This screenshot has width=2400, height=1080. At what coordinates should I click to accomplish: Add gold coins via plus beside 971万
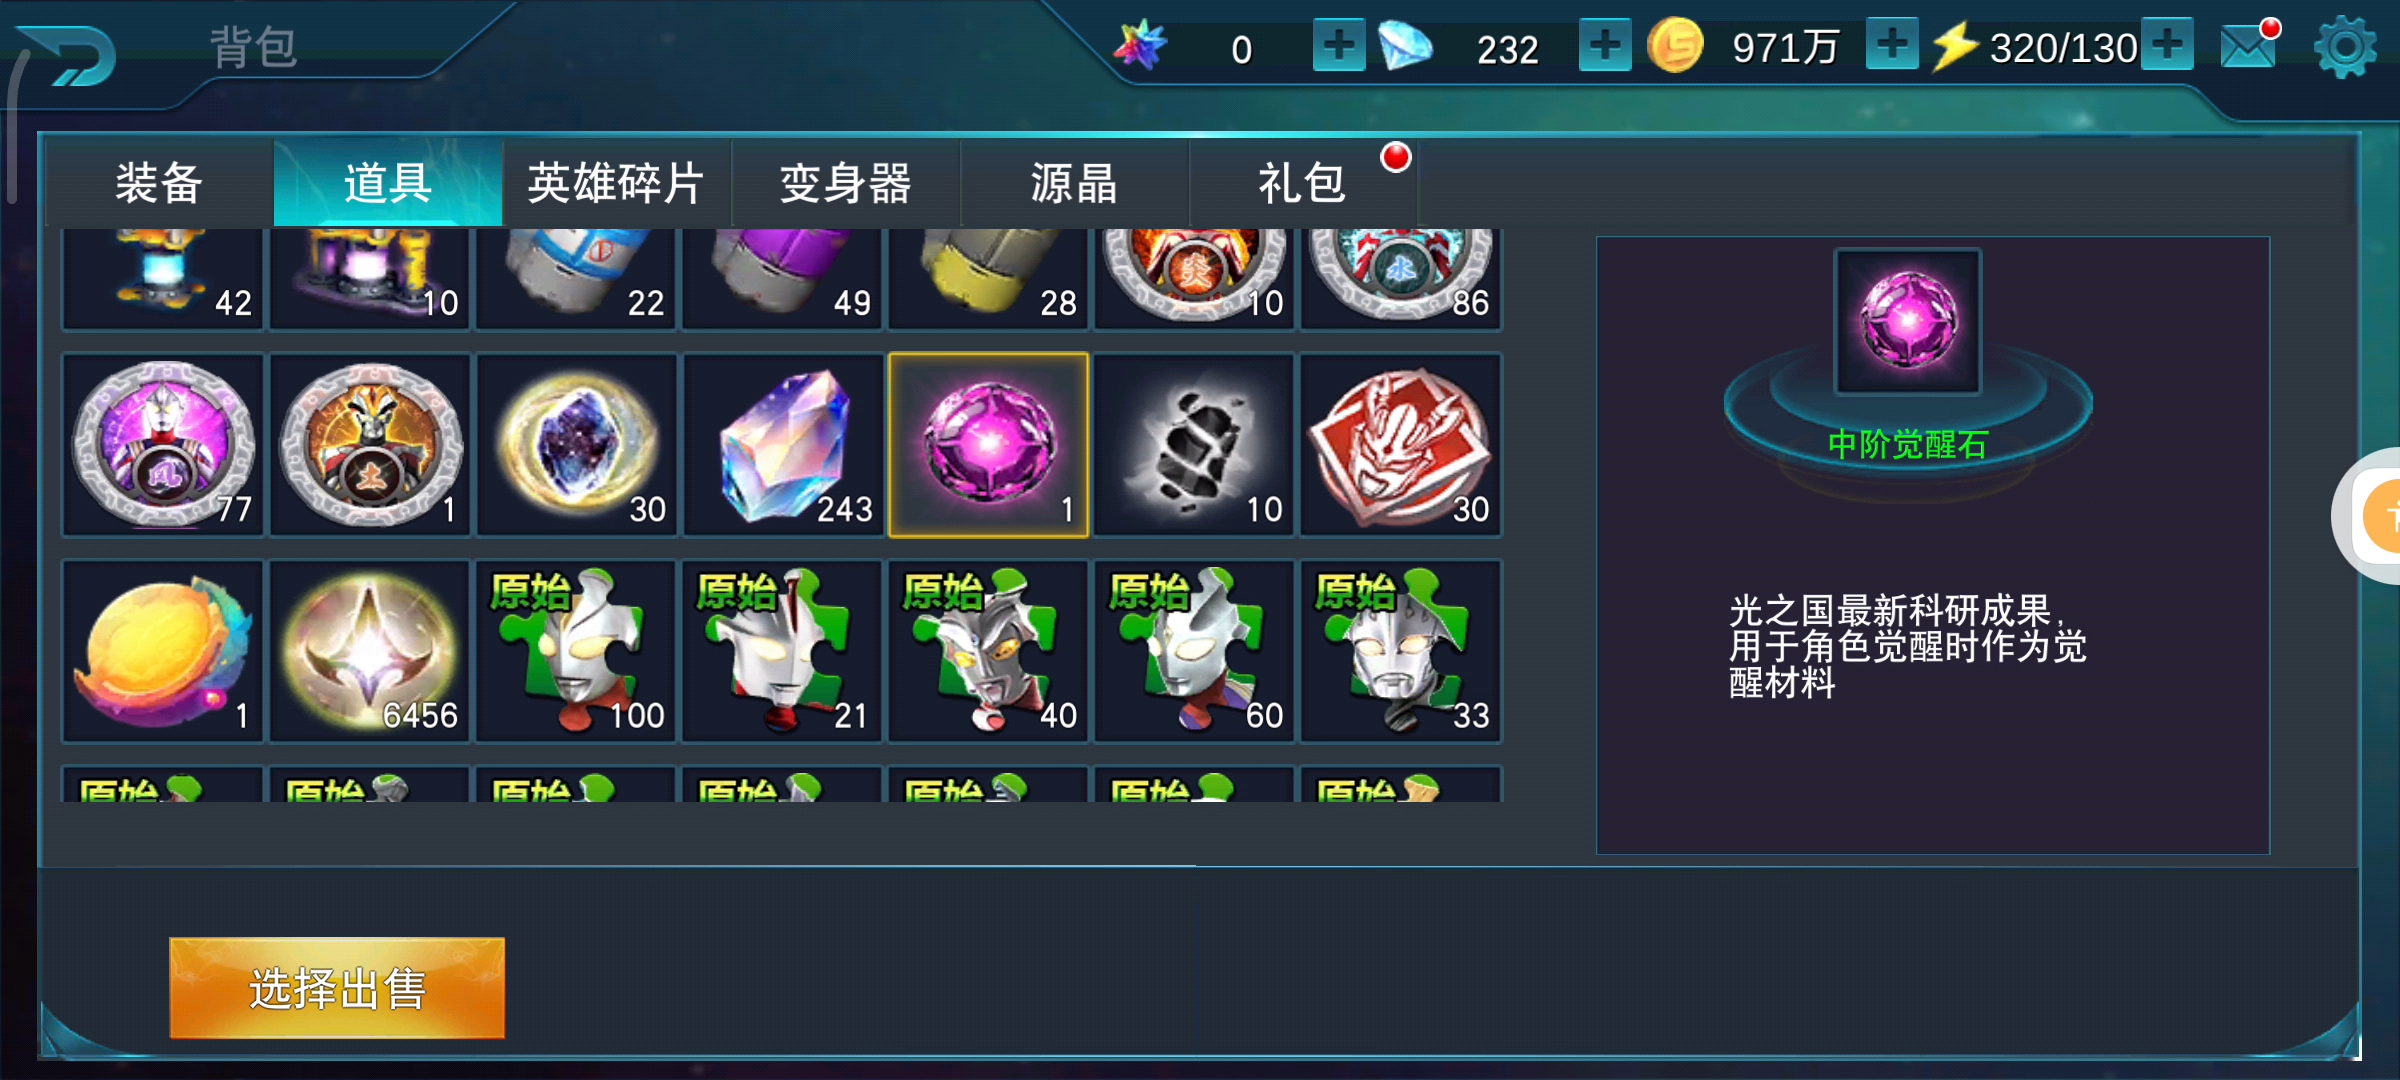coord(1892,45)
